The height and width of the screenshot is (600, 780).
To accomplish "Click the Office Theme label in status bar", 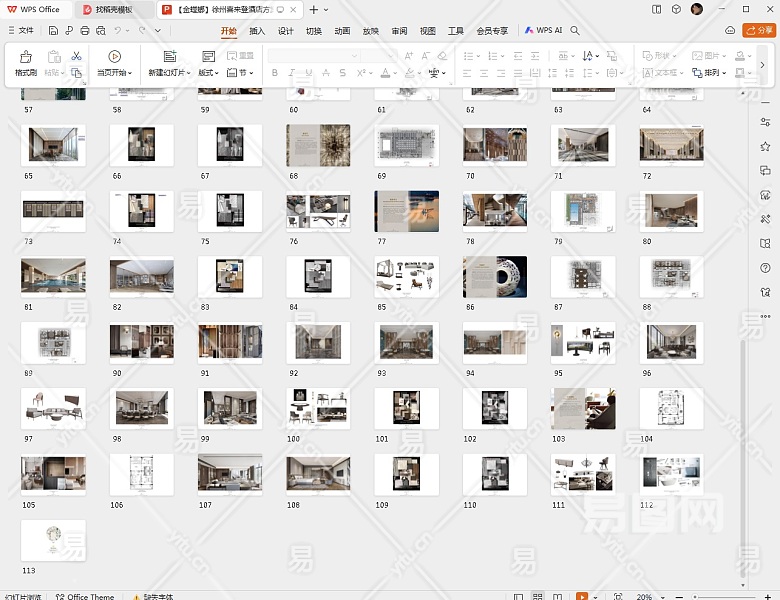I will [x=90, y=596].
